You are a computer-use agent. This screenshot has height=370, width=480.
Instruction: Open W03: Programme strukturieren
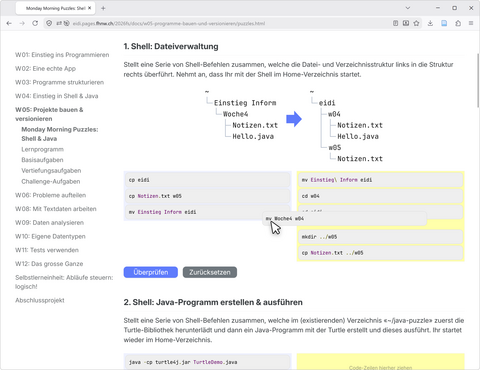(59, 82)
